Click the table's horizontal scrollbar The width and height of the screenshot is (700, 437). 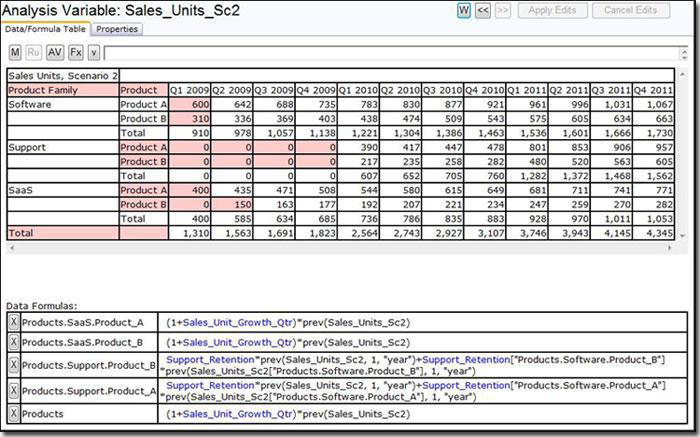340,247
